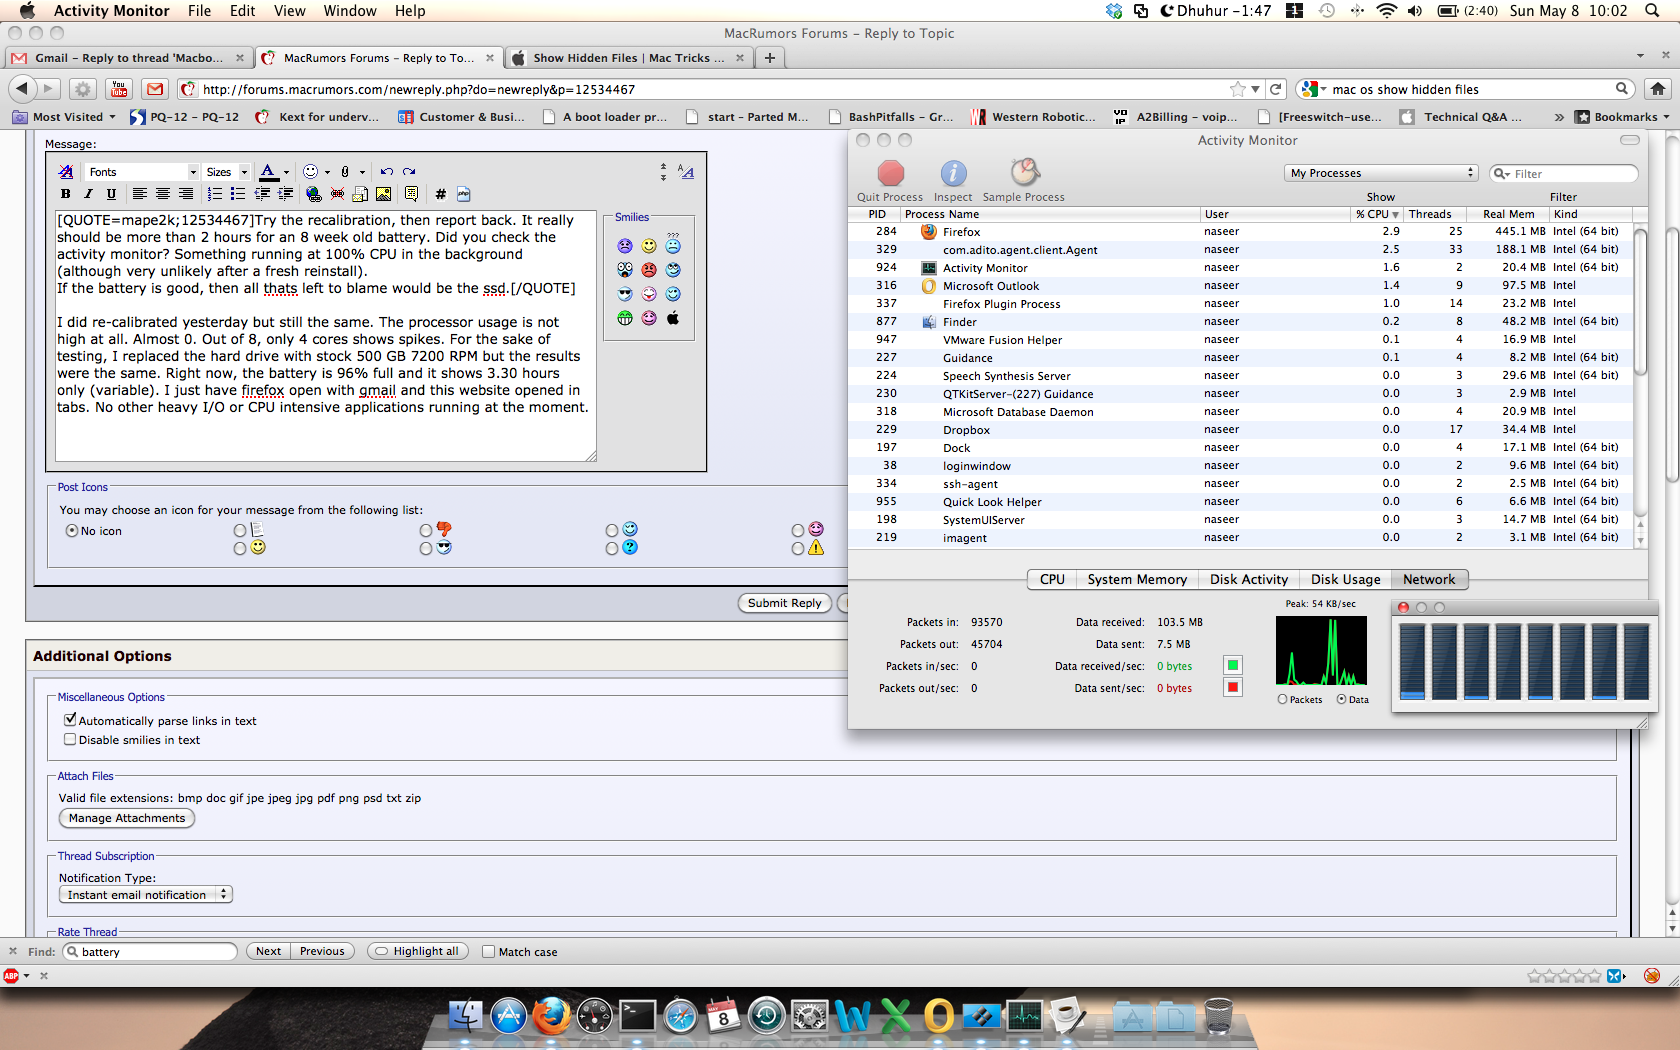Center-align the message text
The height and width of the screenshot is (1050, 1680).
point(162,194)
